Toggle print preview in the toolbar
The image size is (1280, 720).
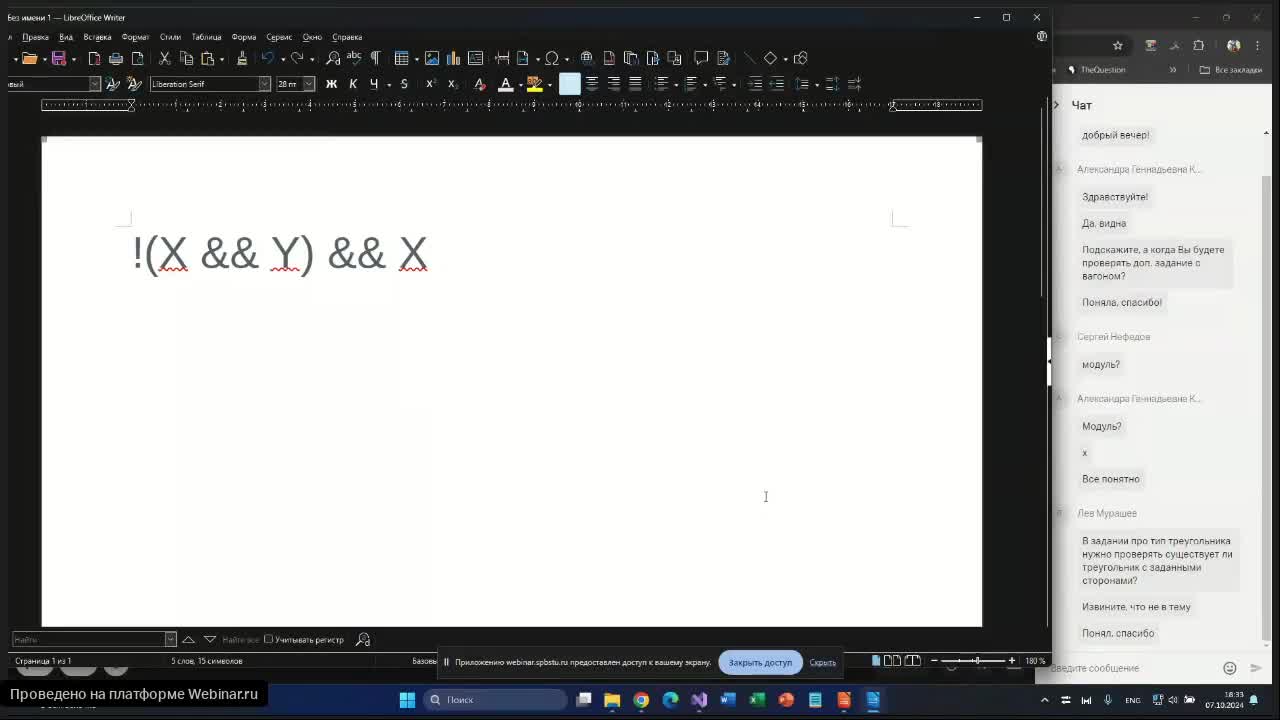tap(138, 58)
